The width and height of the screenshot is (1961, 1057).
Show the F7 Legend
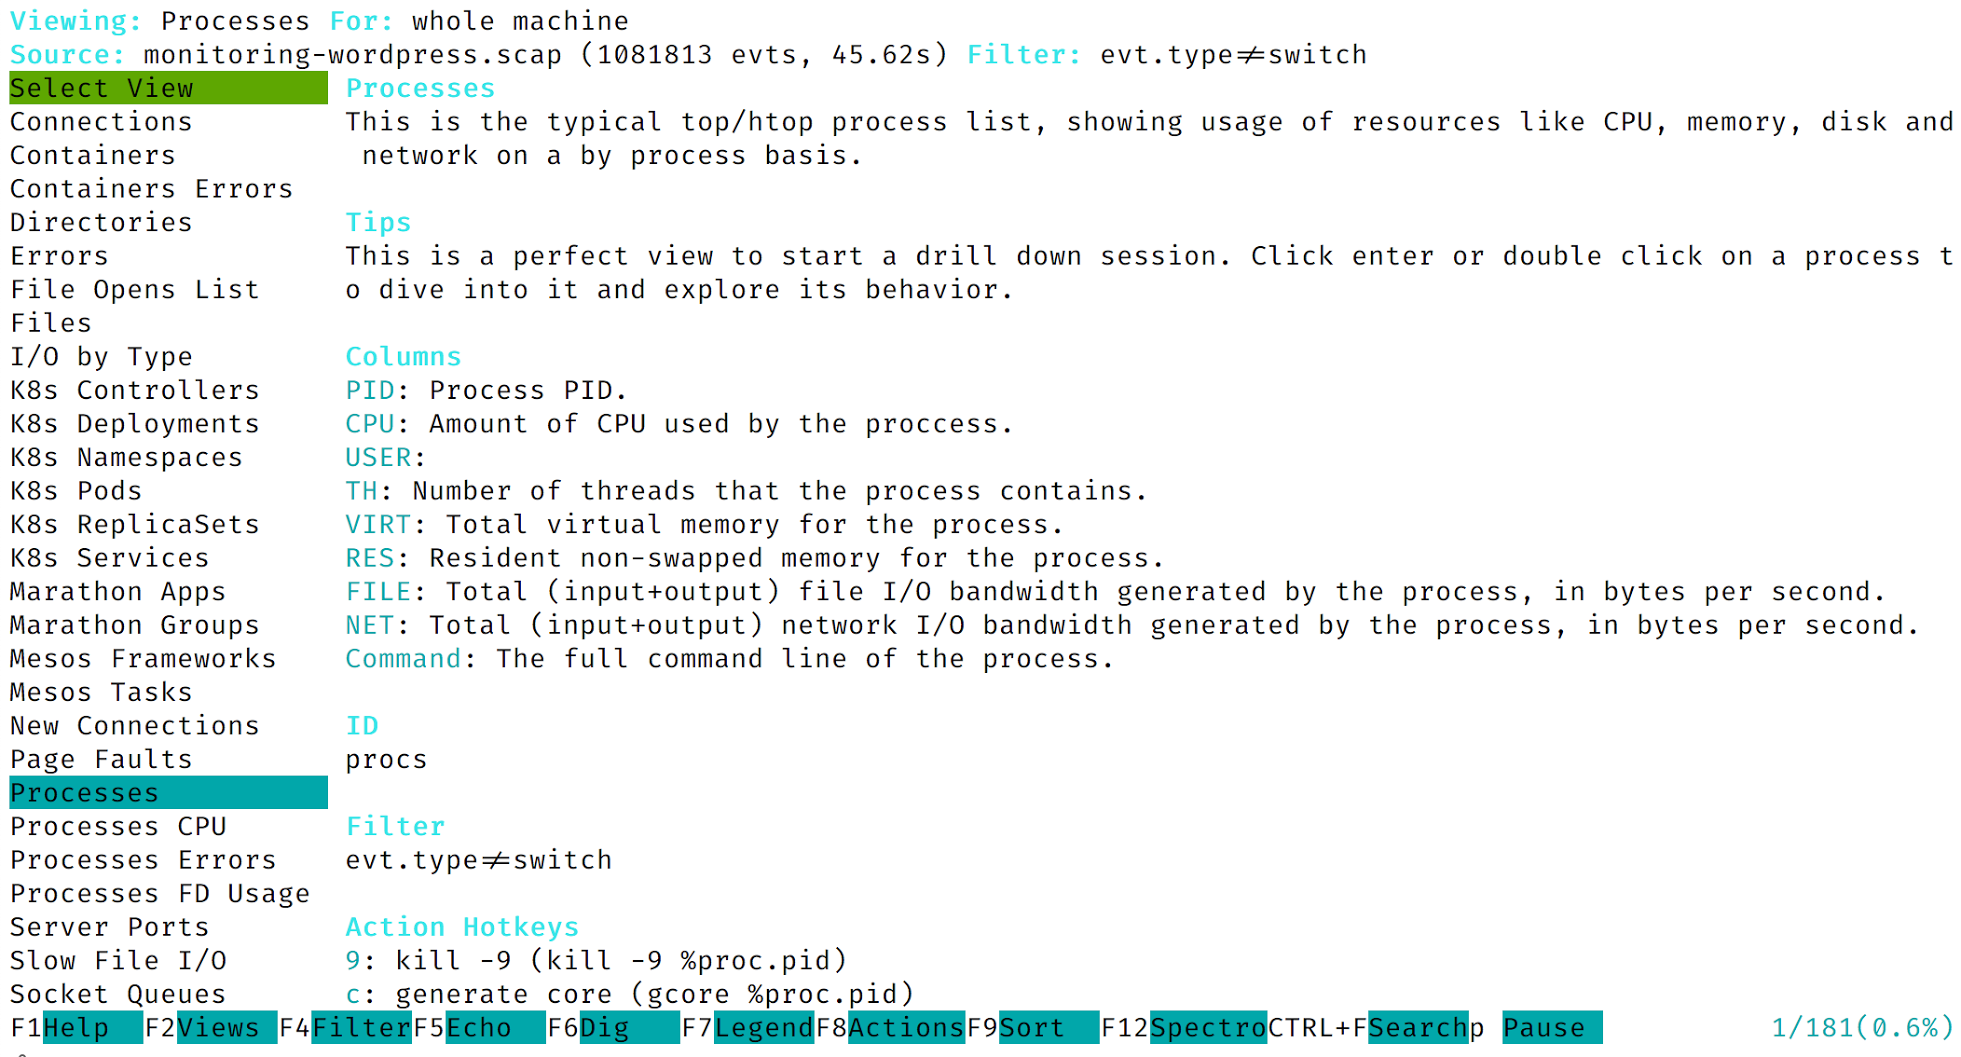coord(763,1028)
